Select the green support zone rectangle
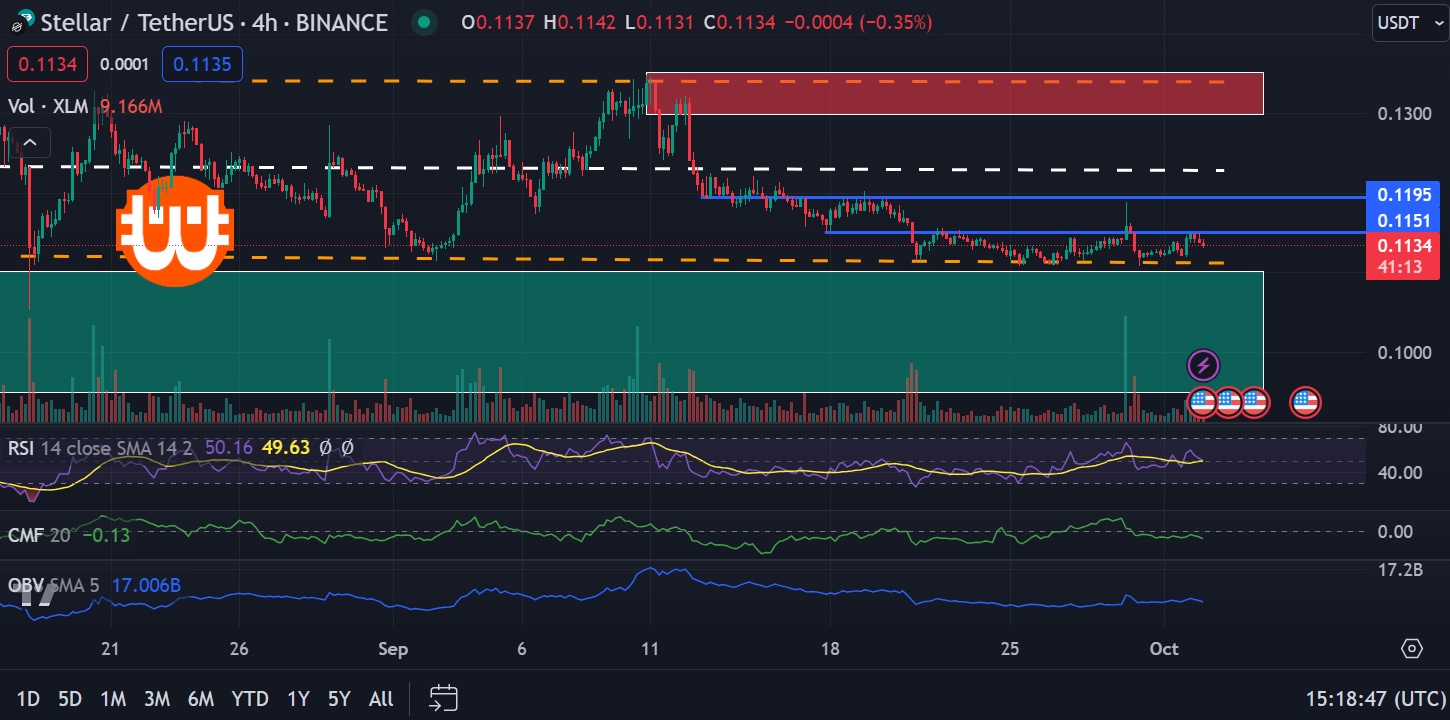The width and height of the screenshot is (1450, 720). [632, 332]
